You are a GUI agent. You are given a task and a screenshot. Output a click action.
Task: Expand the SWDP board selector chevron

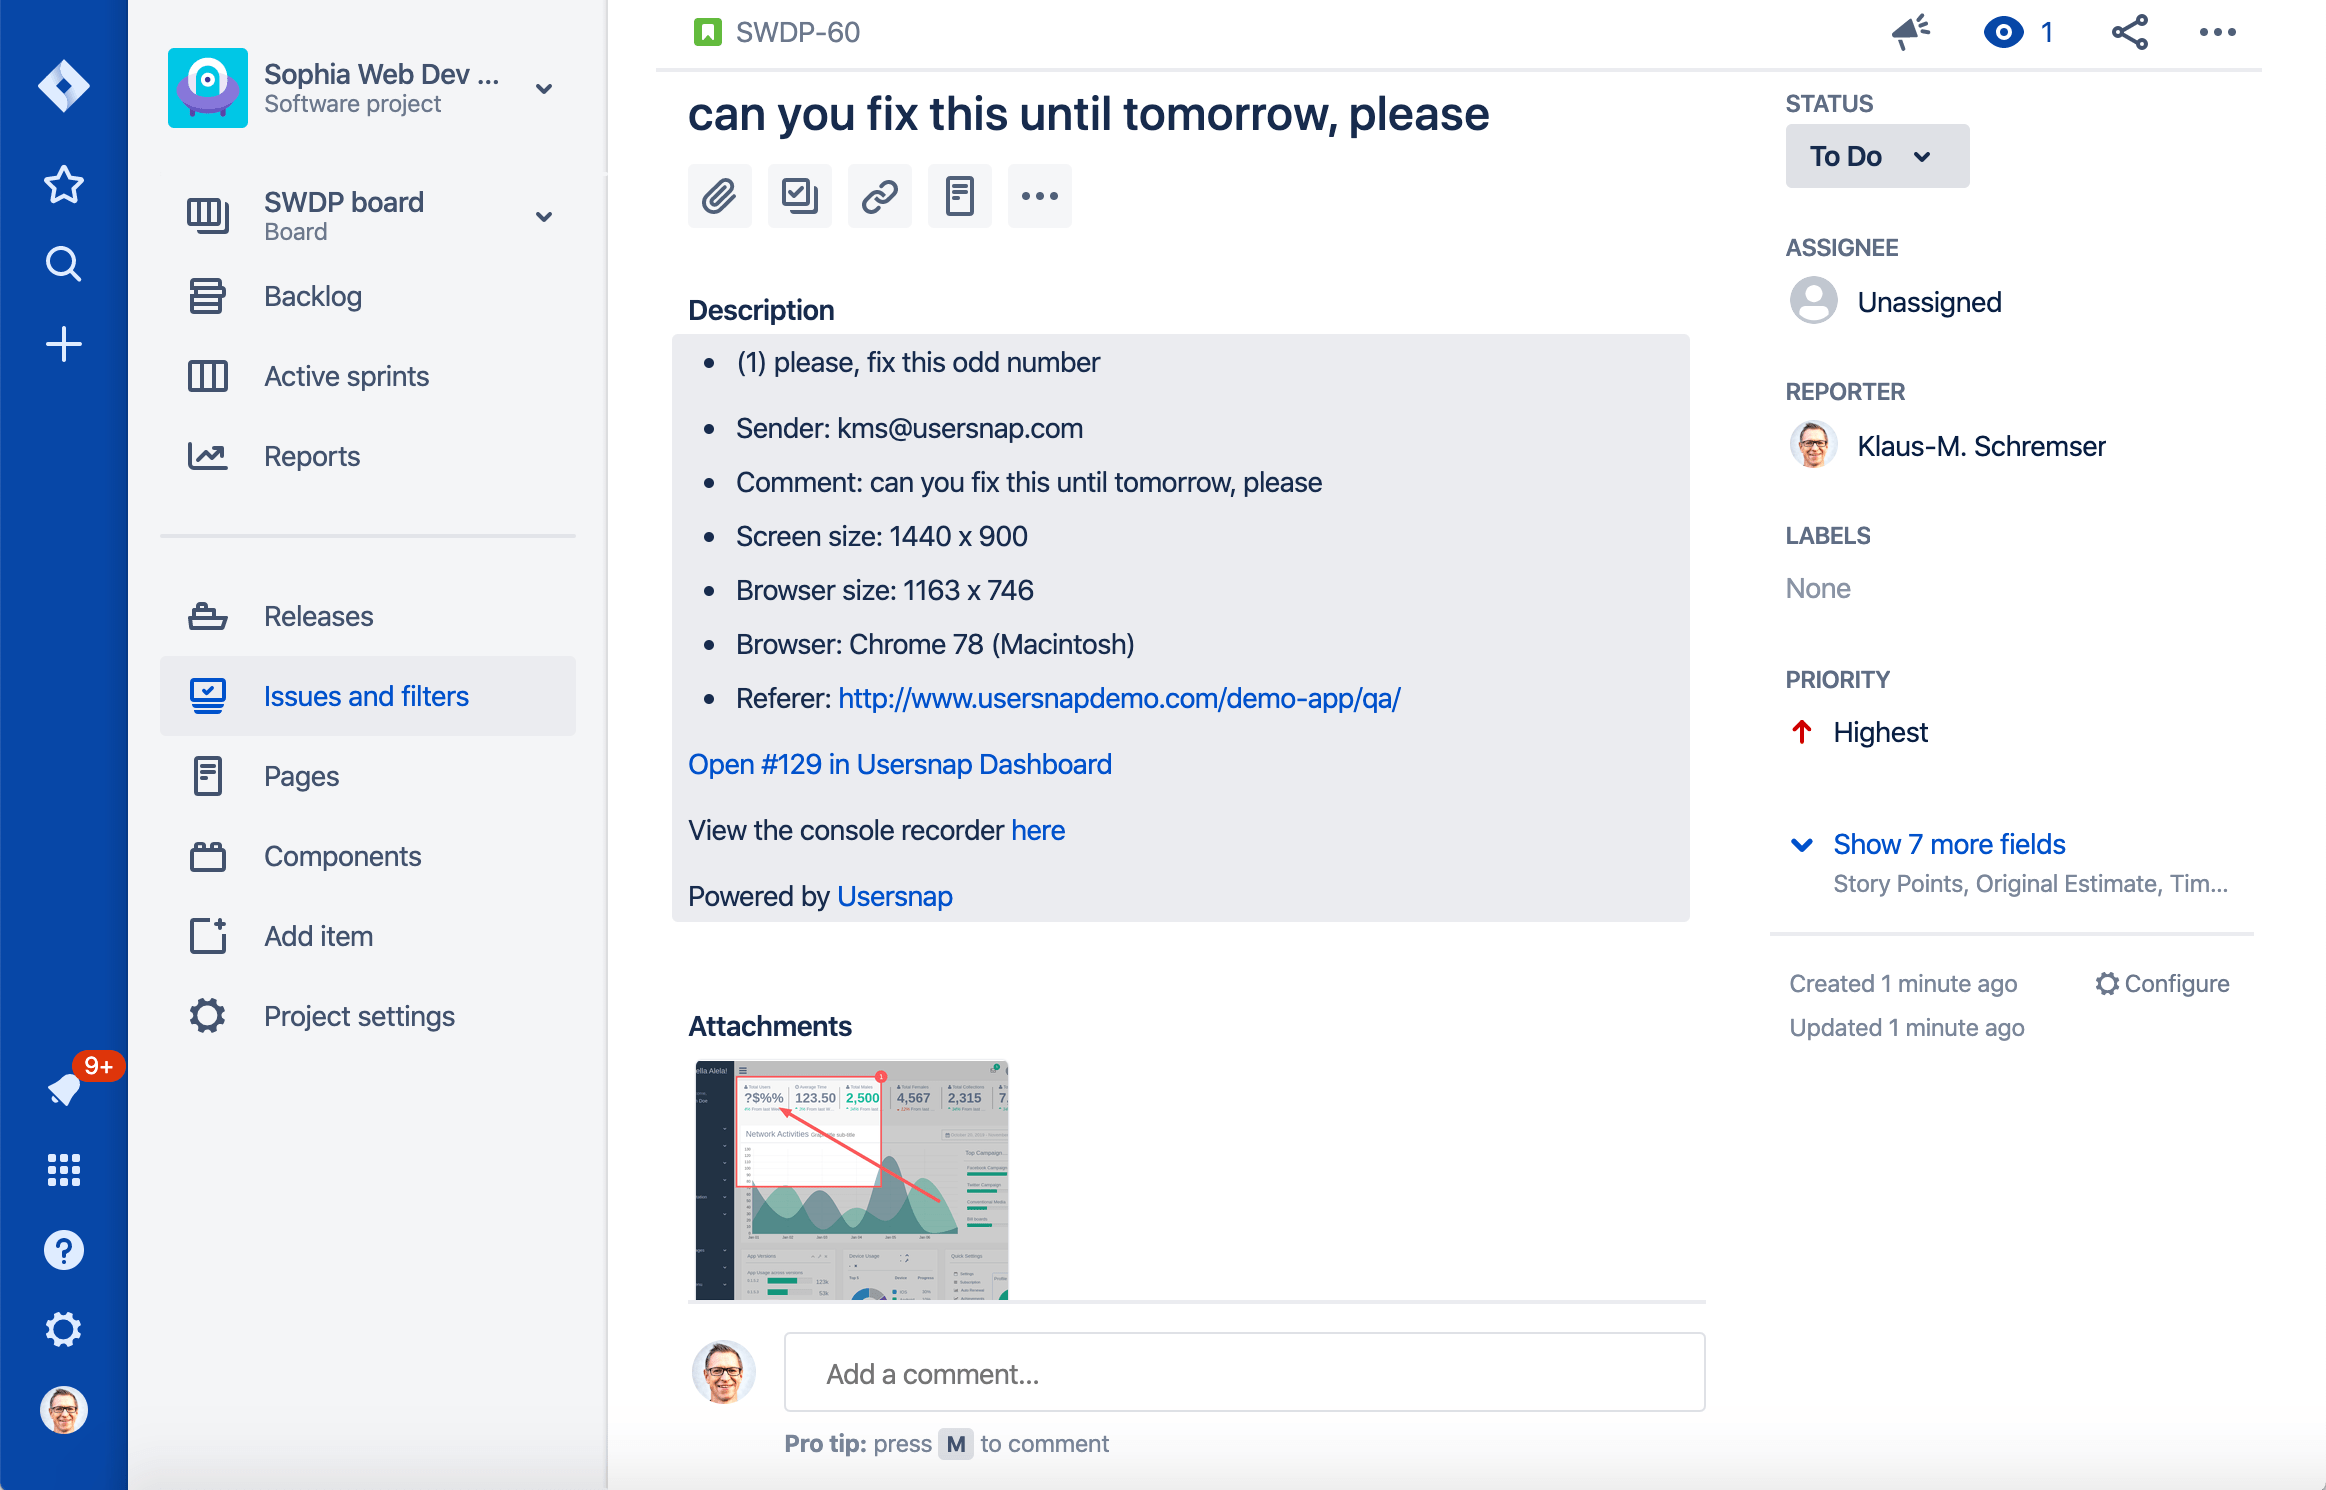(544, 216)
